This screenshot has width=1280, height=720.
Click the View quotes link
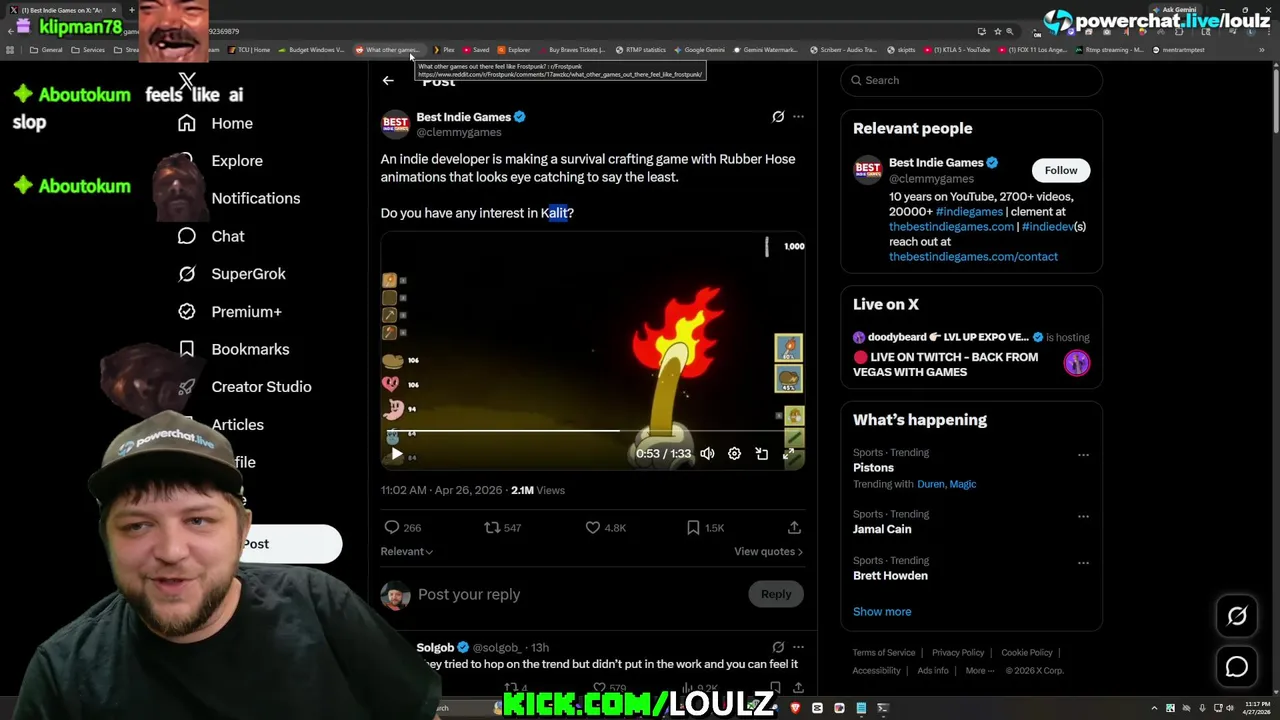coord(768,551)
